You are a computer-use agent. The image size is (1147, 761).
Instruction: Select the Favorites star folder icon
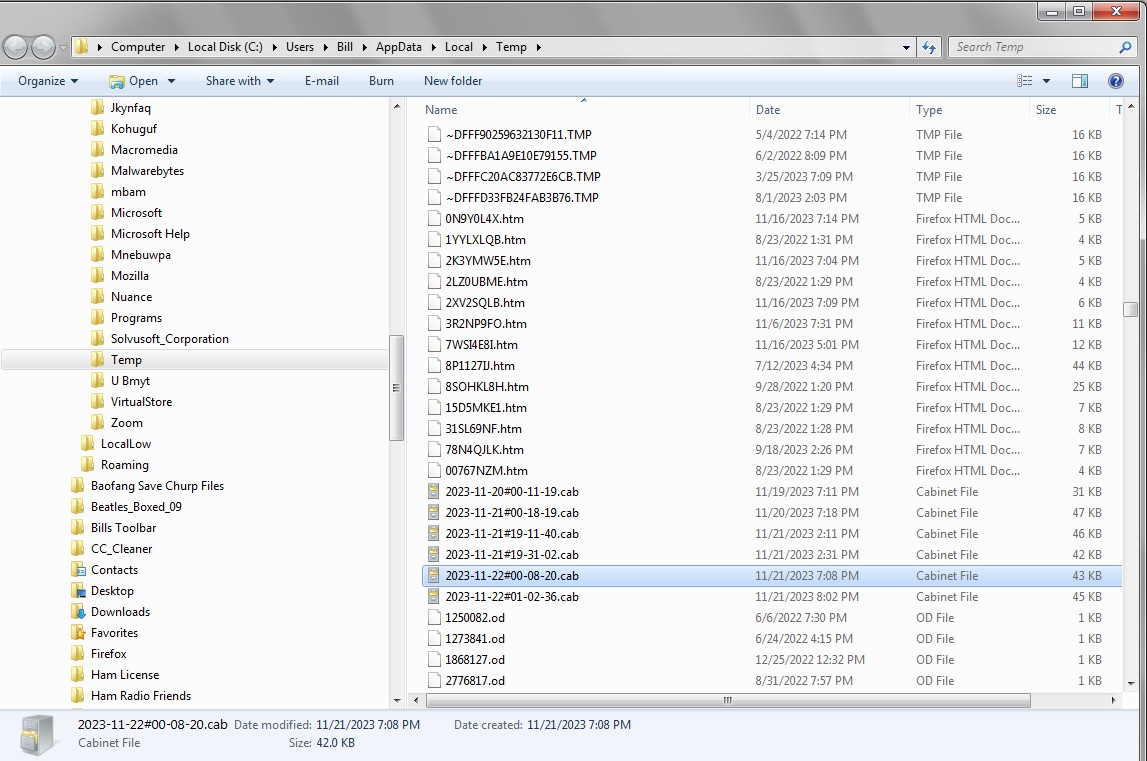click(79, 633)
